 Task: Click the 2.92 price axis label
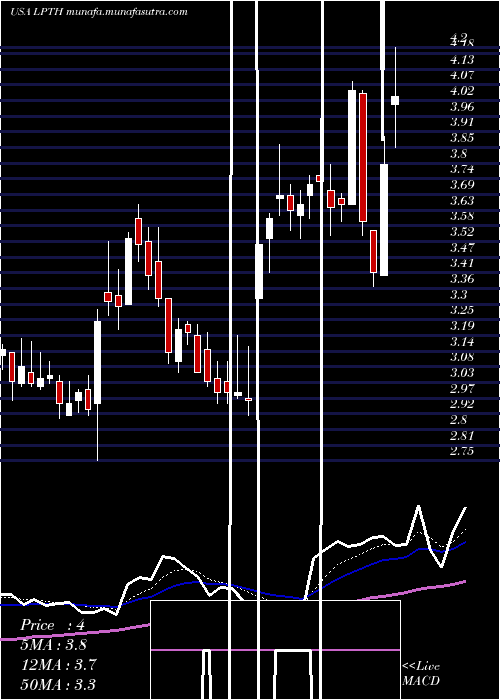[x=462, y=404]
